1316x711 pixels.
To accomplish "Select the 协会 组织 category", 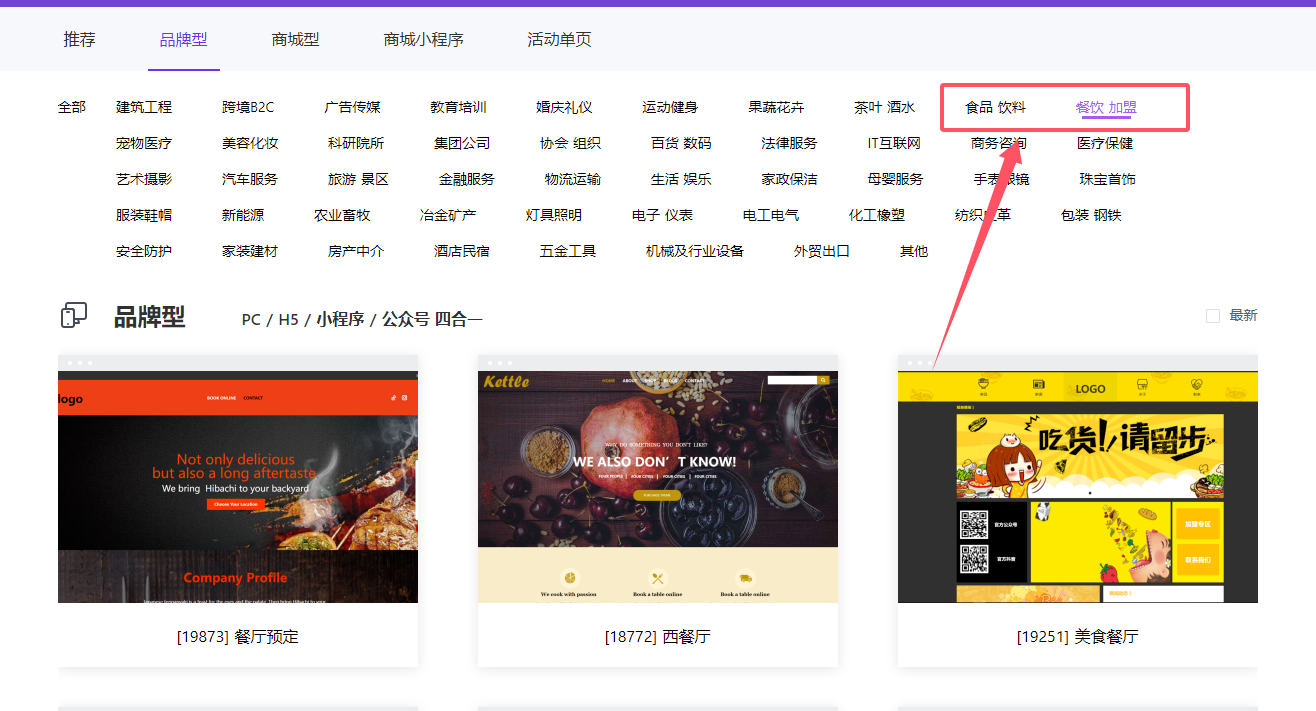I will (570, 143).
